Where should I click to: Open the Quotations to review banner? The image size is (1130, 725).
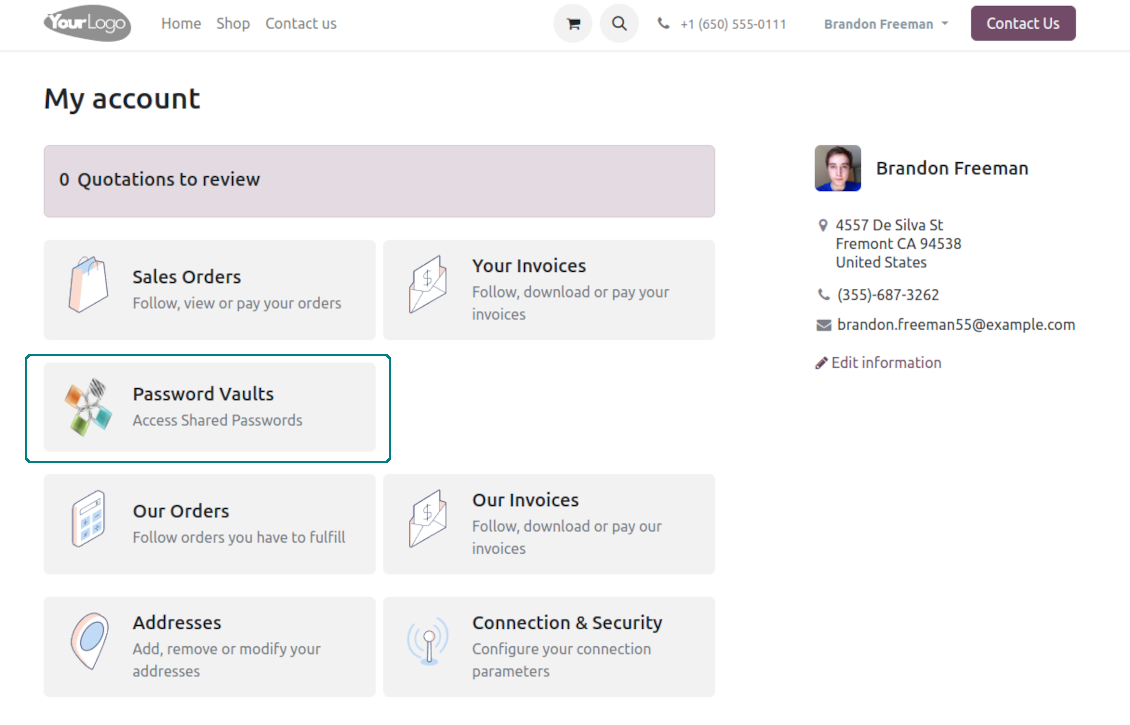click(378, 180)
